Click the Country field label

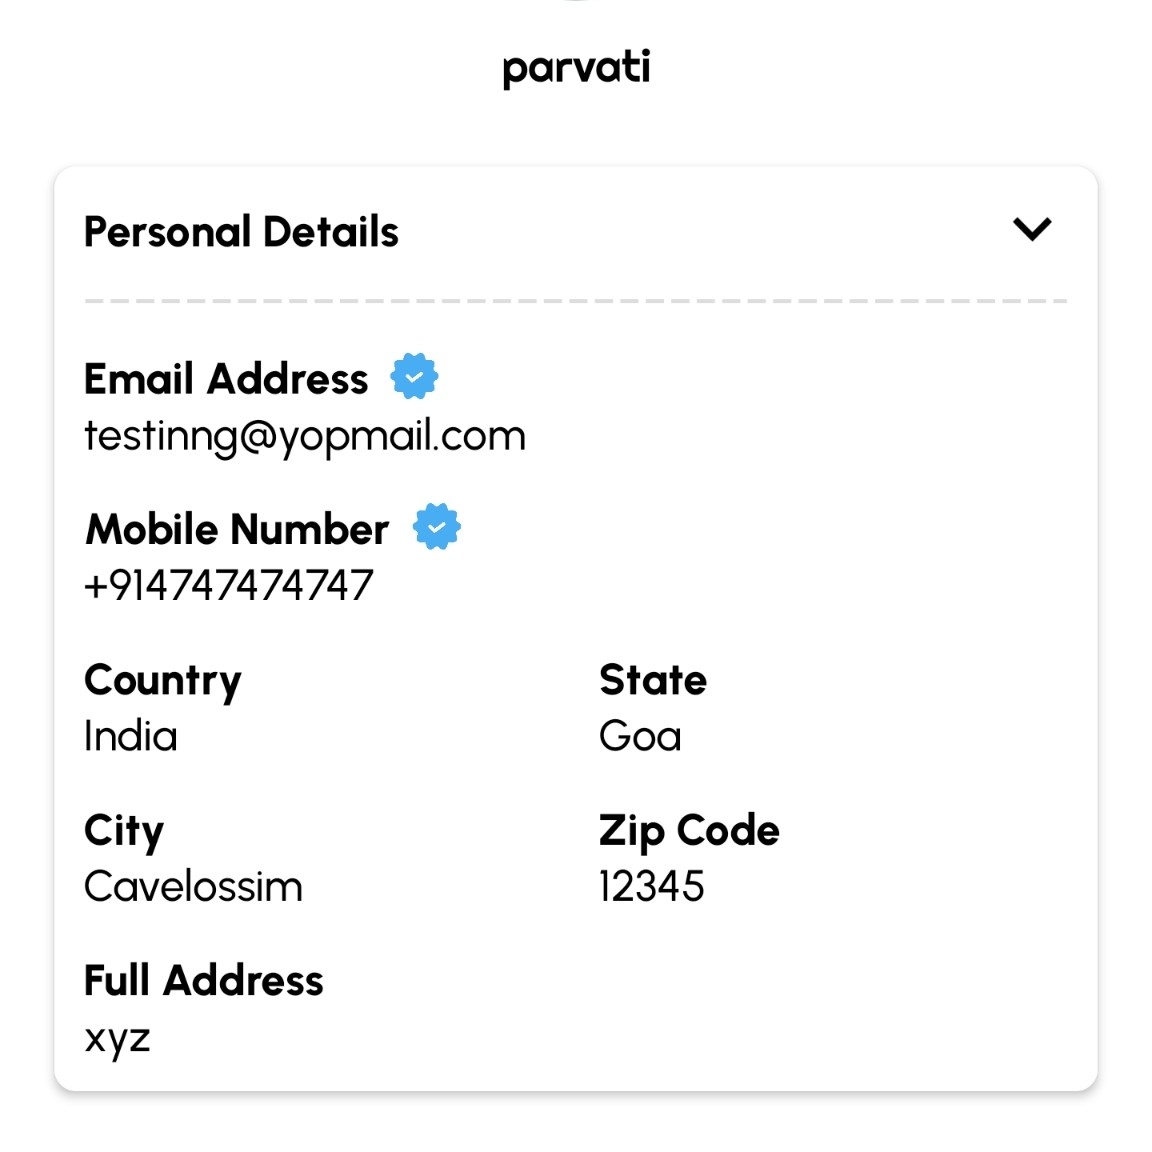pos(163,681)
